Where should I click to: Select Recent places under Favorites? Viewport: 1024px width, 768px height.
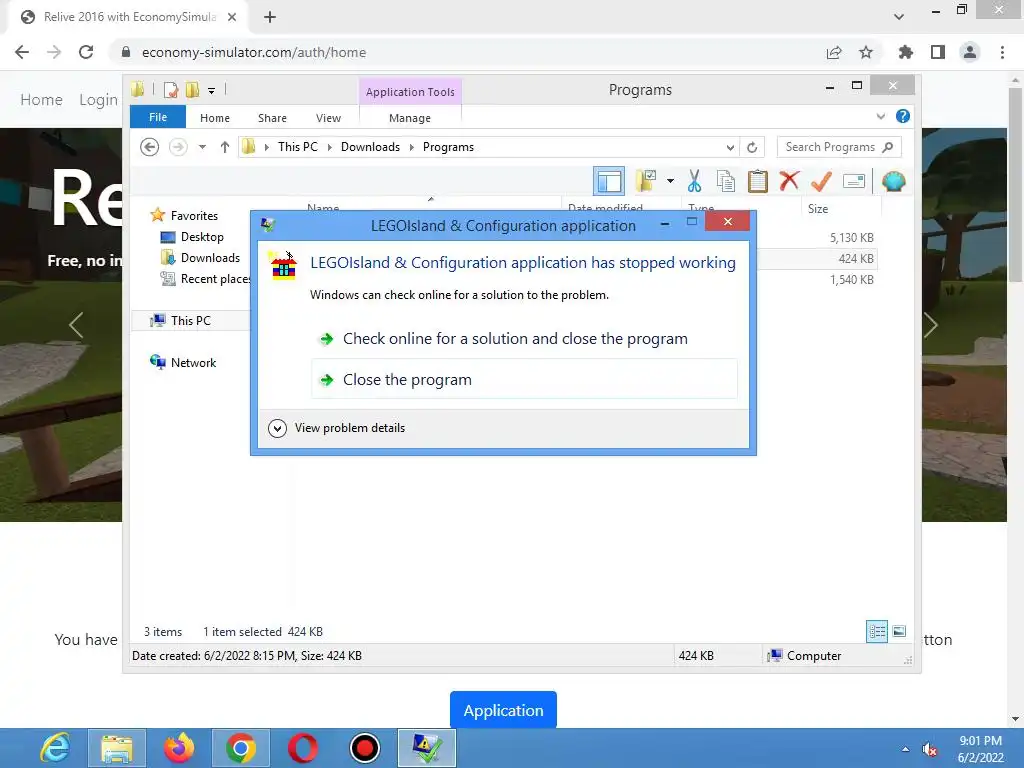(x=205, y=279)
